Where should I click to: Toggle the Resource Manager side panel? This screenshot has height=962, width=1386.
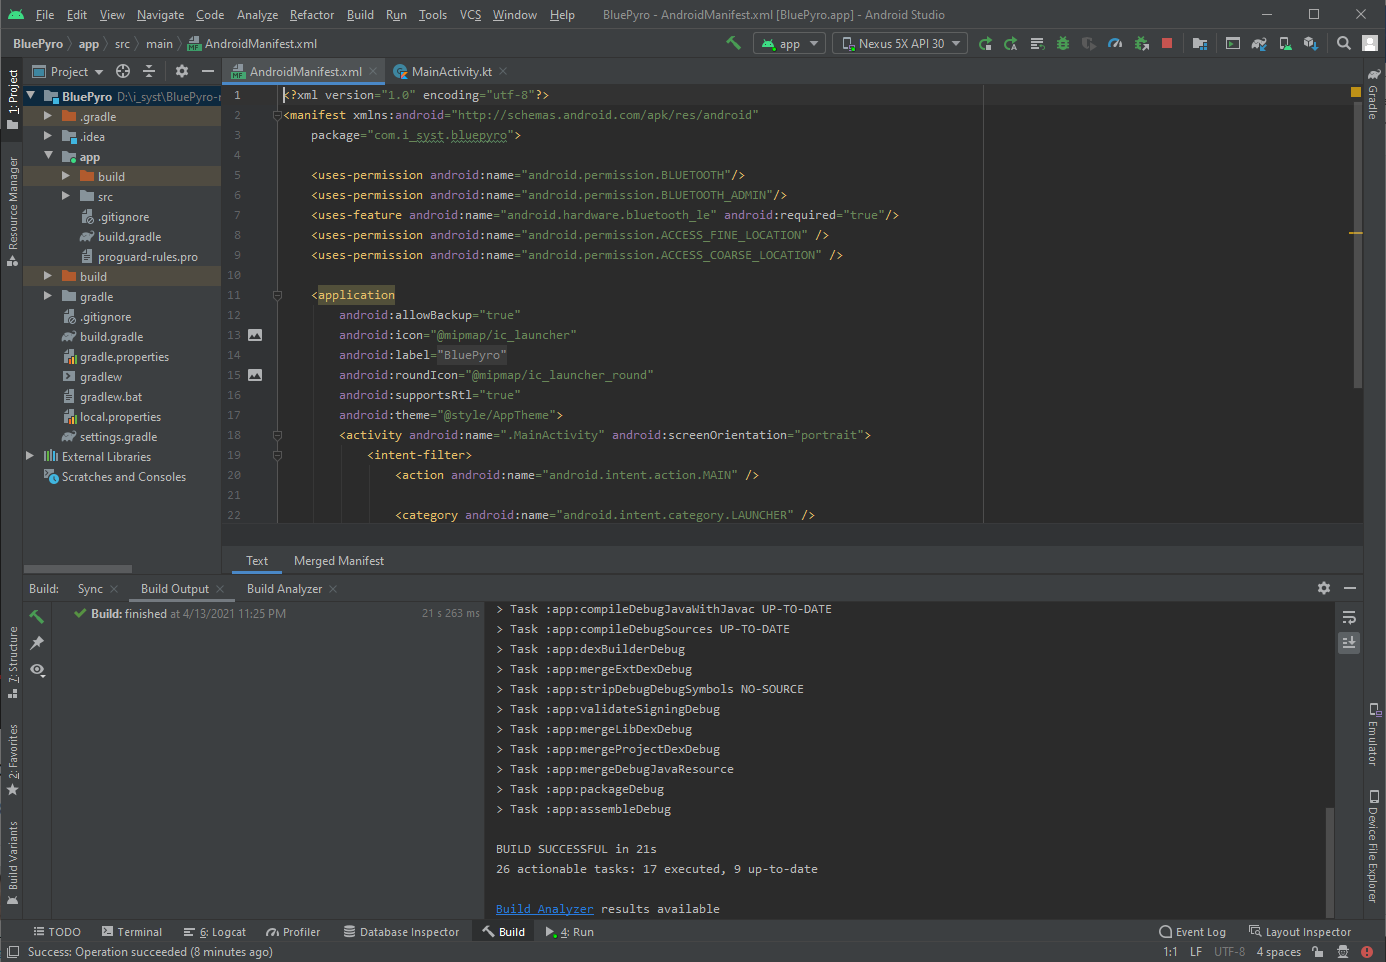point(13,210)
